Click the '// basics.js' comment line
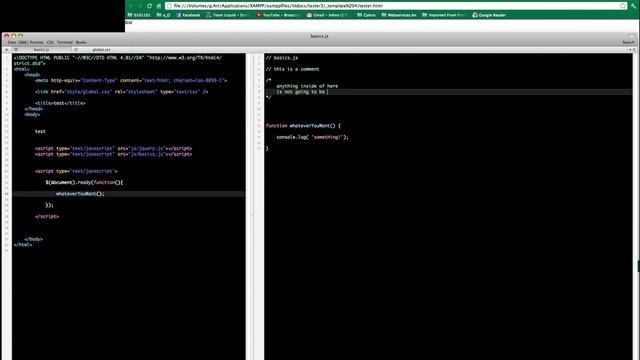The height and width of the screenshot is (360, 640). click(x=282, y=58)
